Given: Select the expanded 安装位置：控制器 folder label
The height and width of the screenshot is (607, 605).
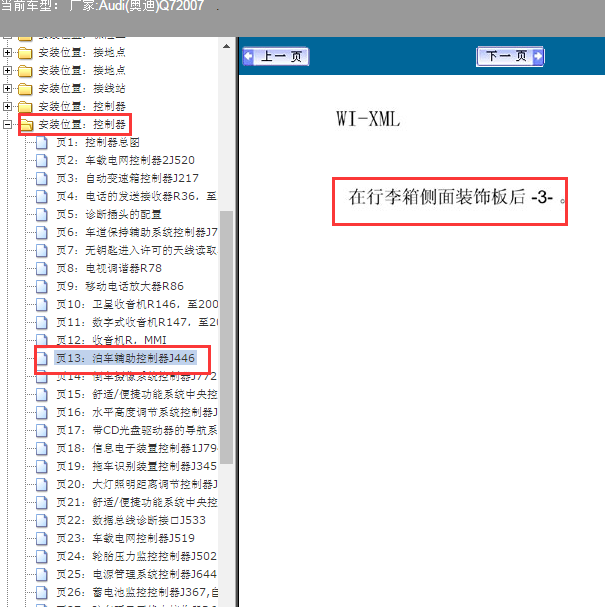Looking at the screenshot, I should (82, 124).
